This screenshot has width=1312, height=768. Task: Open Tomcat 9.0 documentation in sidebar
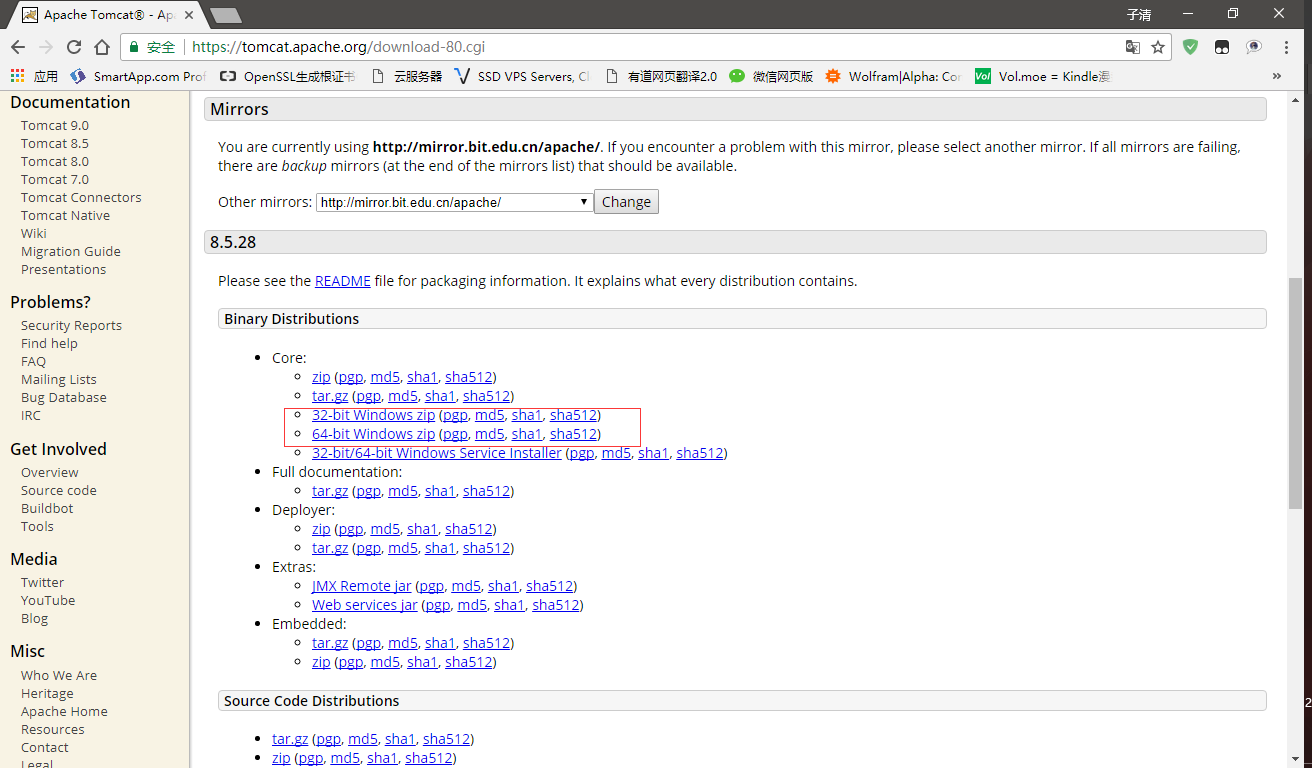pos(55,125)
